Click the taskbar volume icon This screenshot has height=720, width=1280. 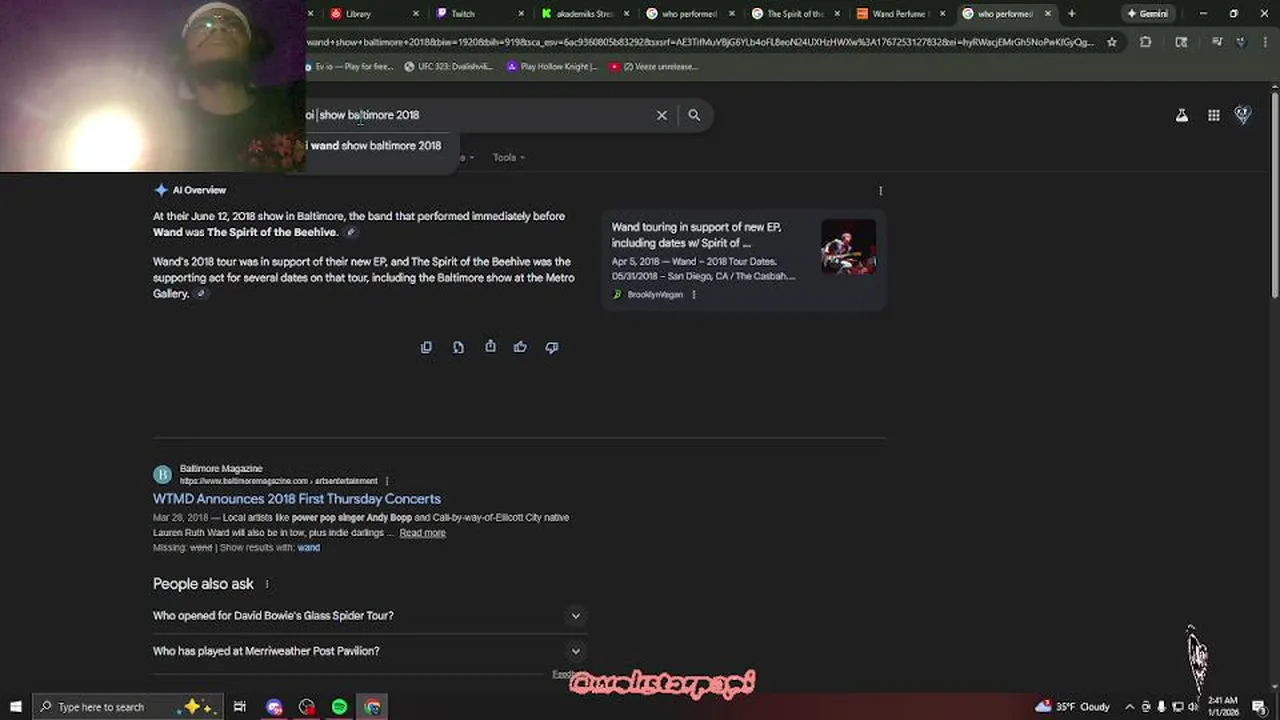tap(1193, 707)
